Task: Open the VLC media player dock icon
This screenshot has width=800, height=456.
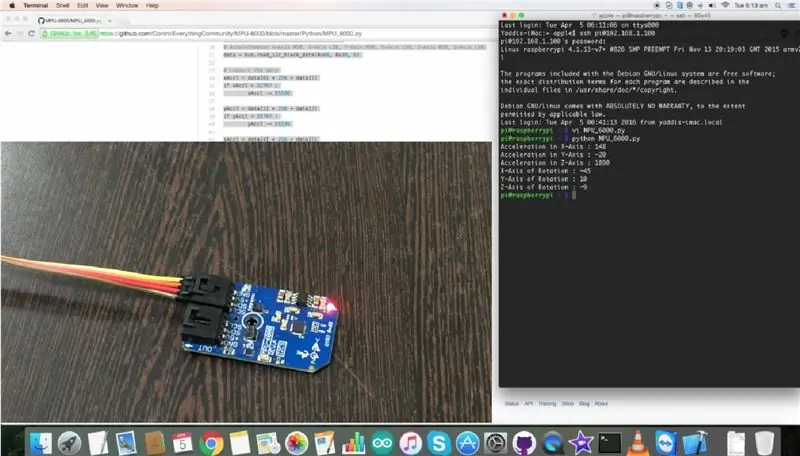Action: [637, 443]
